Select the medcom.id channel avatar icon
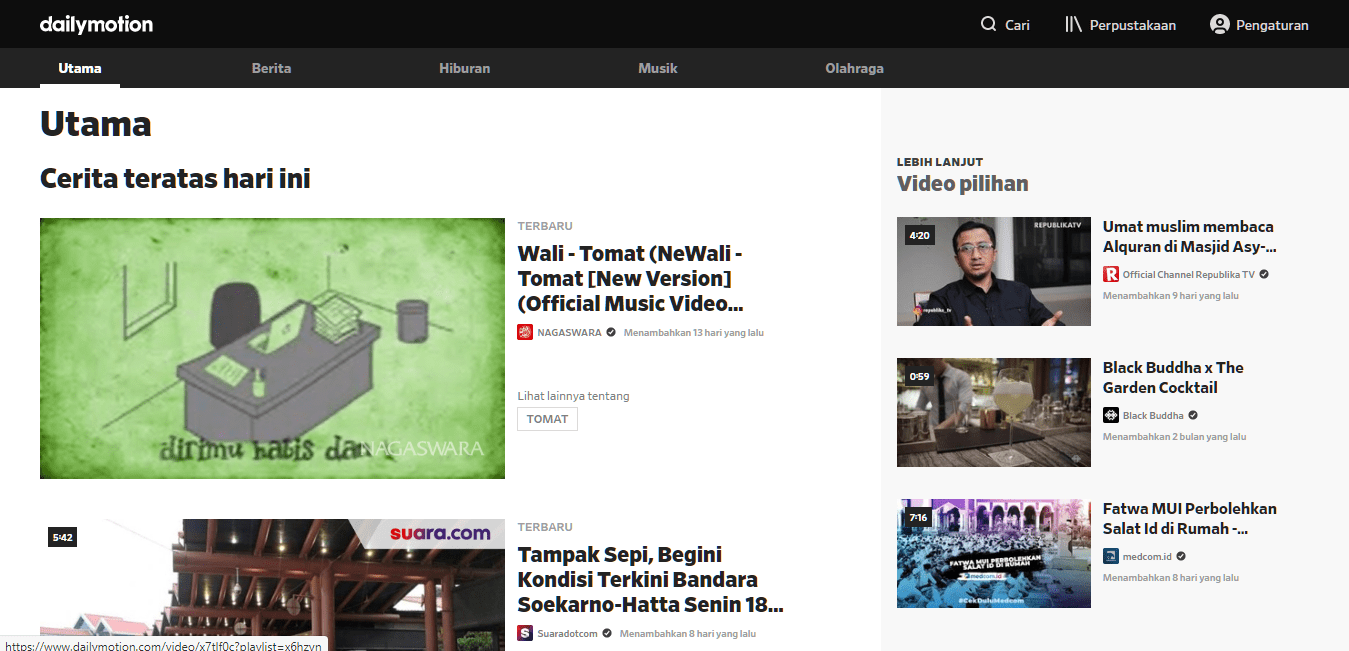 point(1110,556)
